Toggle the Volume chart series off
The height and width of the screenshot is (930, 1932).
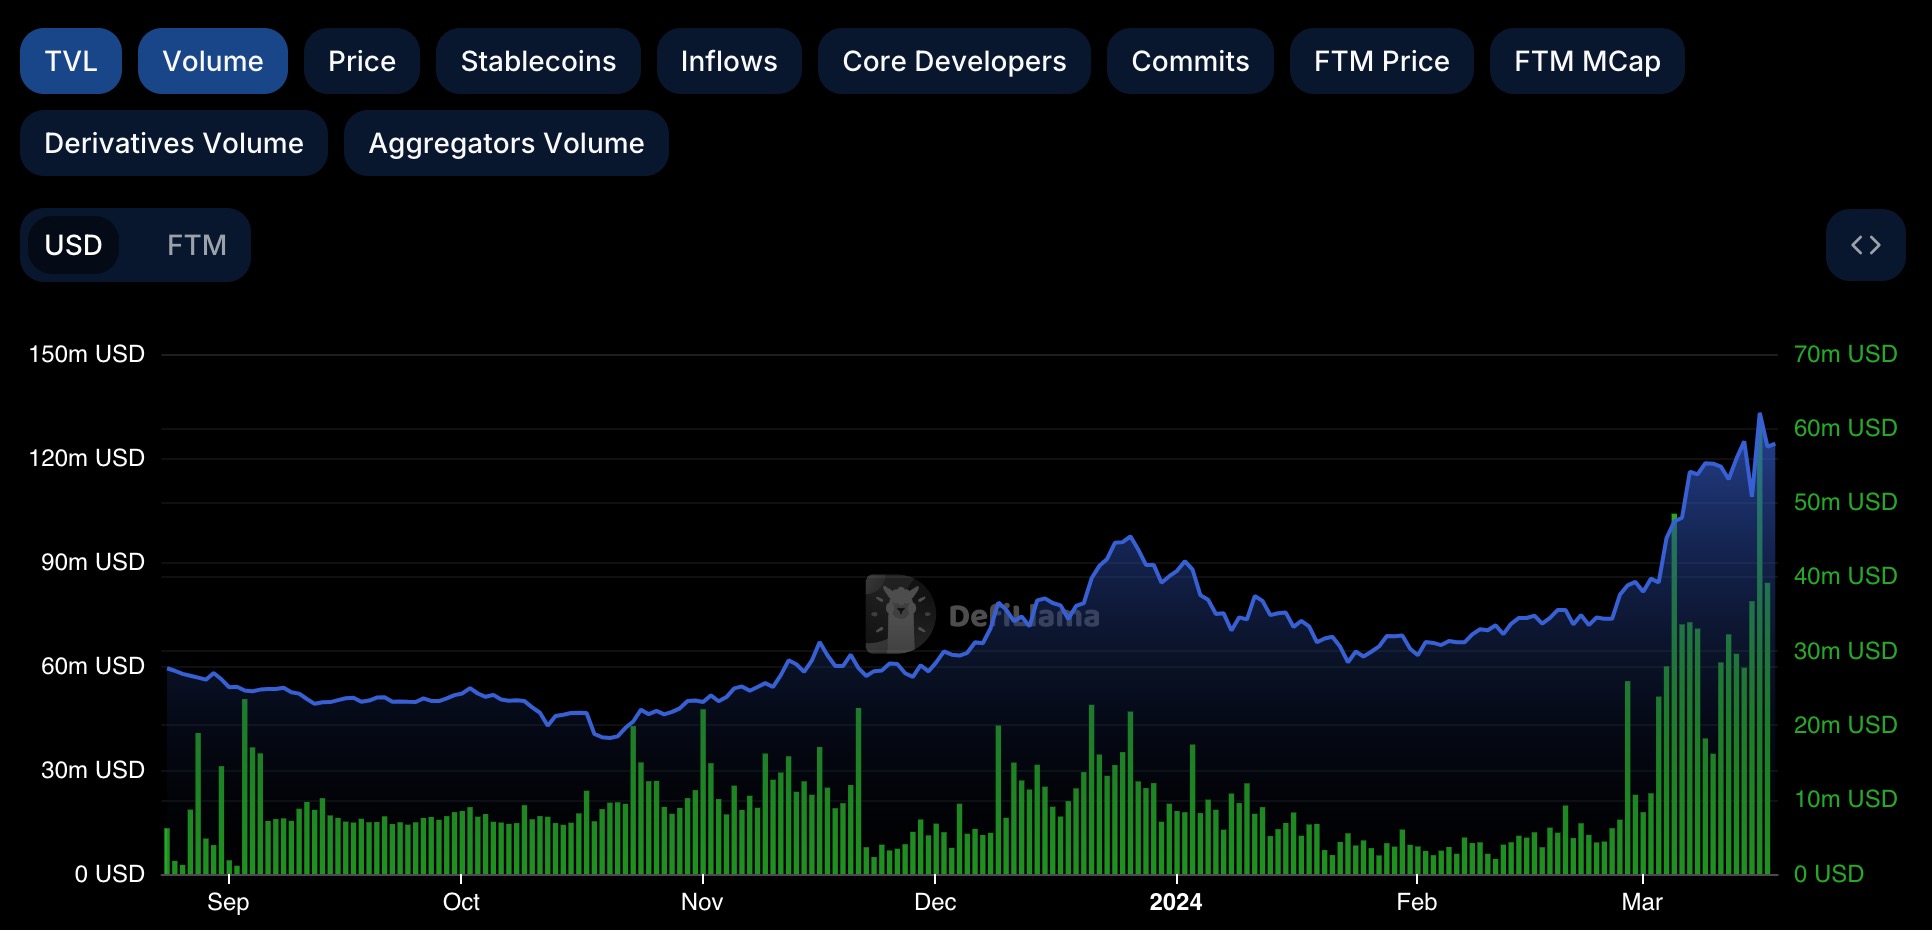click(x=213, y=61)
